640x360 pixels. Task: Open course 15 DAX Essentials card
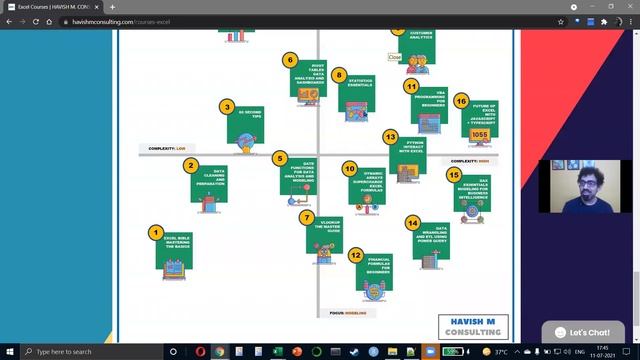[472, 193]
